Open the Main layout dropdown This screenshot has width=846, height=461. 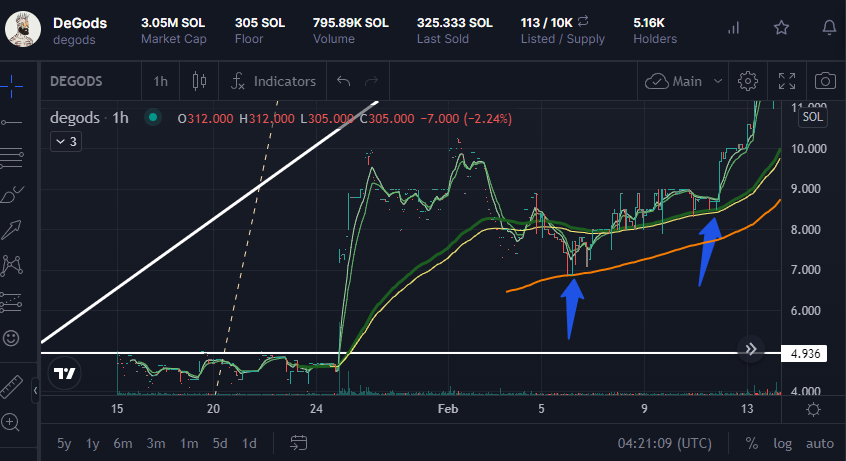pyautogui.click(x=683, y=82)
